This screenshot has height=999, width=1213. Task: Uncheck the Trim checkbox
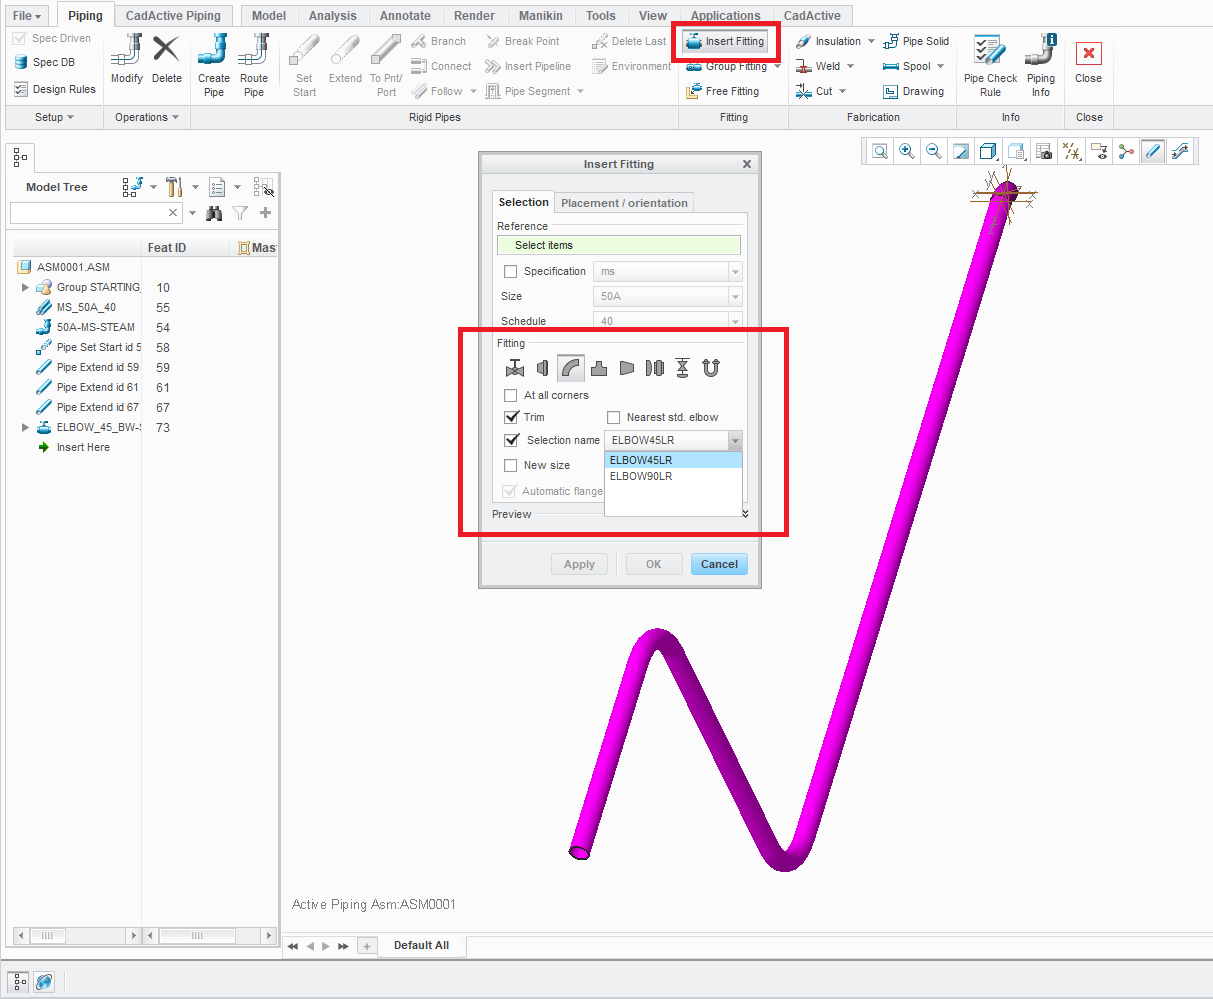point(511,417)
